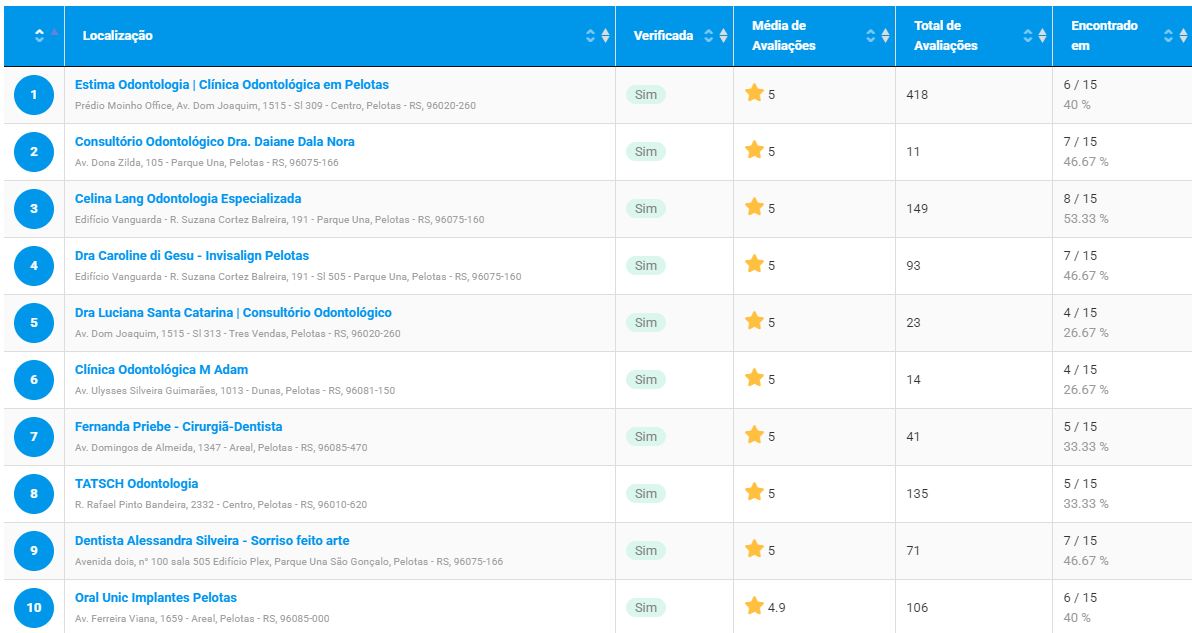Open Dra Caroline di Gesu Invisalign link

192,255
